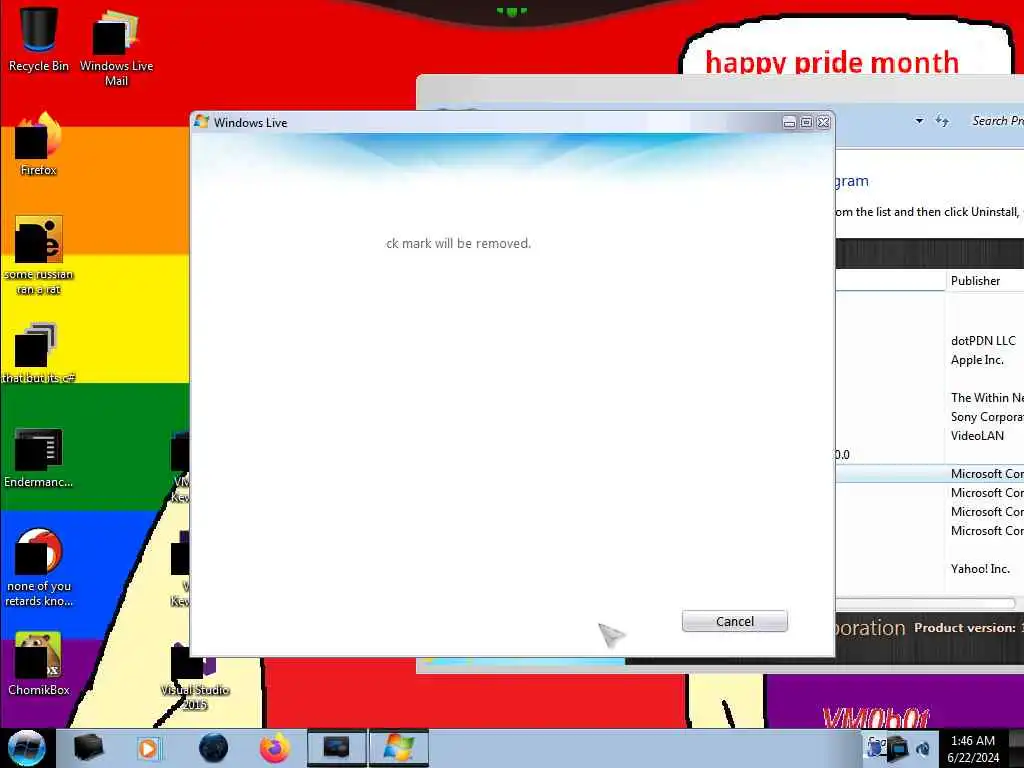Select the 'none of you' desktop icon
This screenshot has height=768, width=1024.
pyautogui.click(x=39, y=568)
